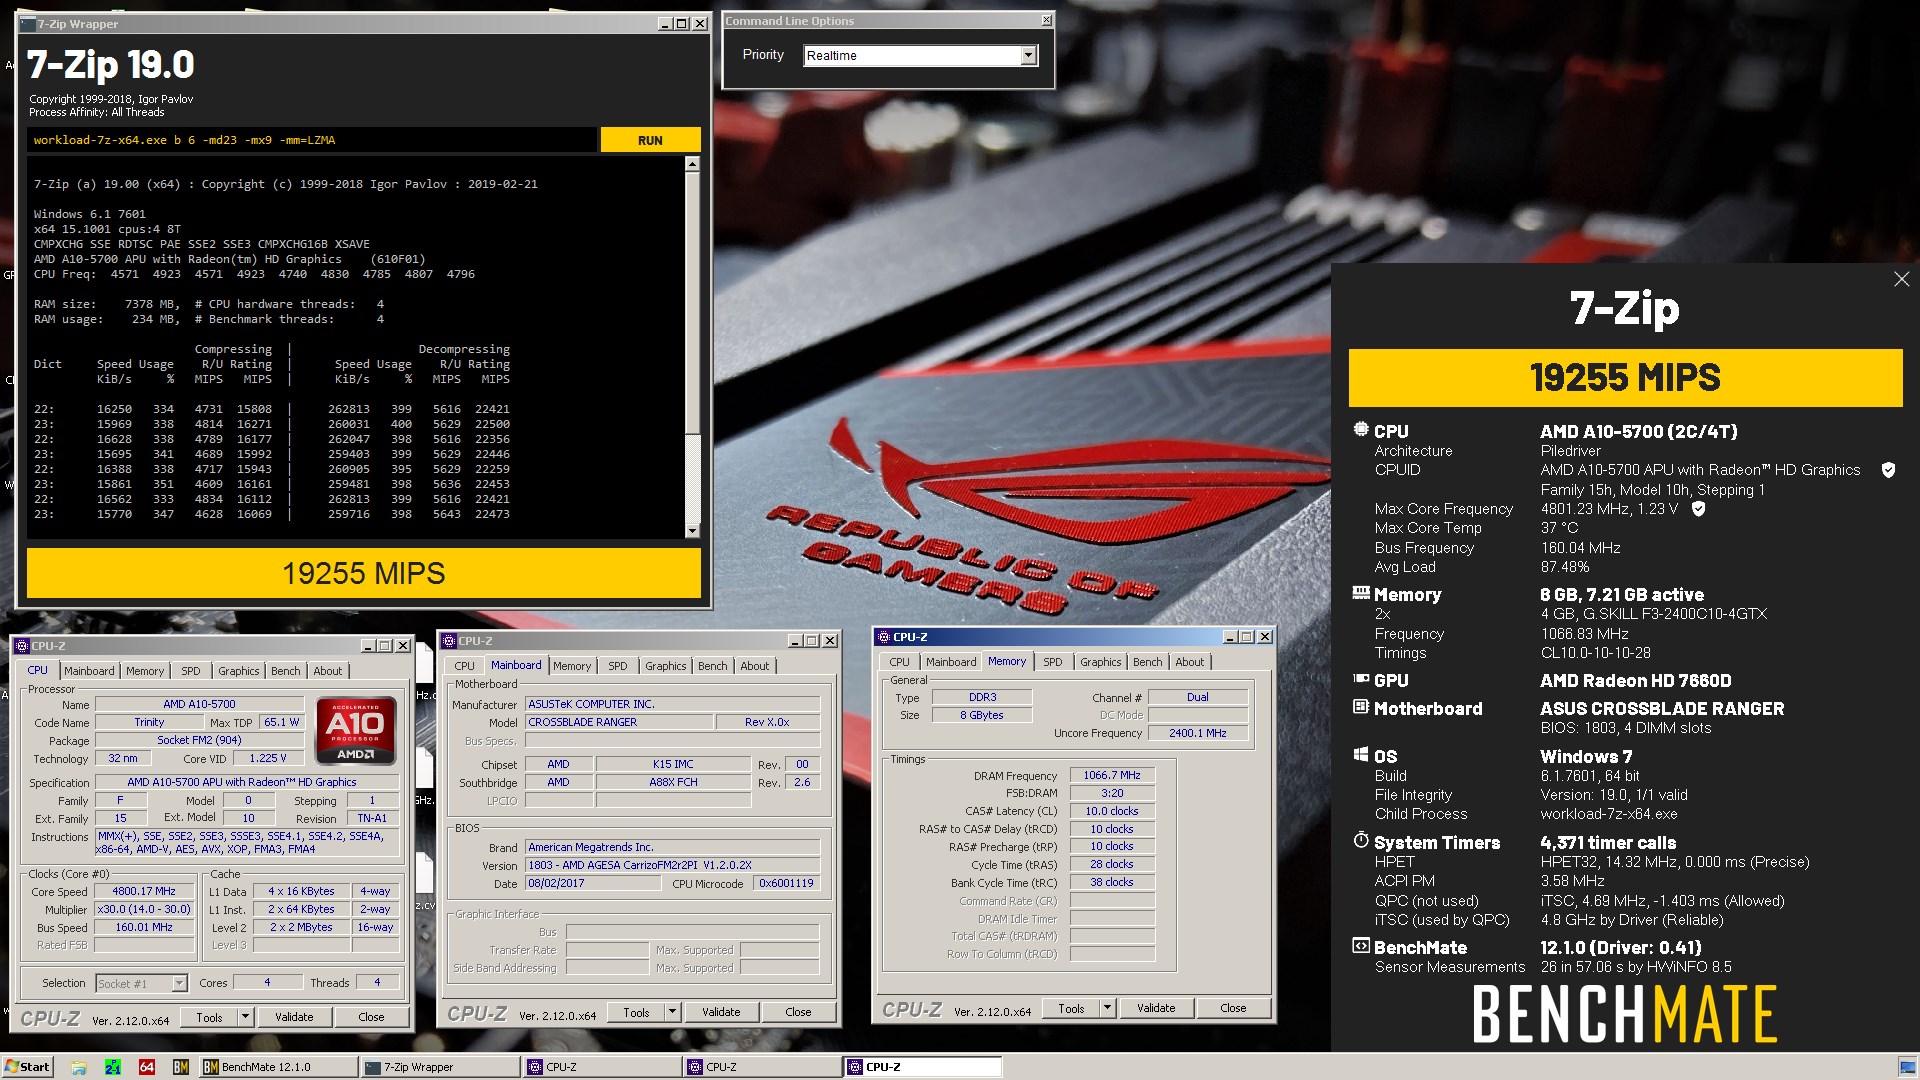Click the Tools button in the CPU-Z CPU tab window
Viewport: 1920px width, 1080px height.
pos(209,1017)
